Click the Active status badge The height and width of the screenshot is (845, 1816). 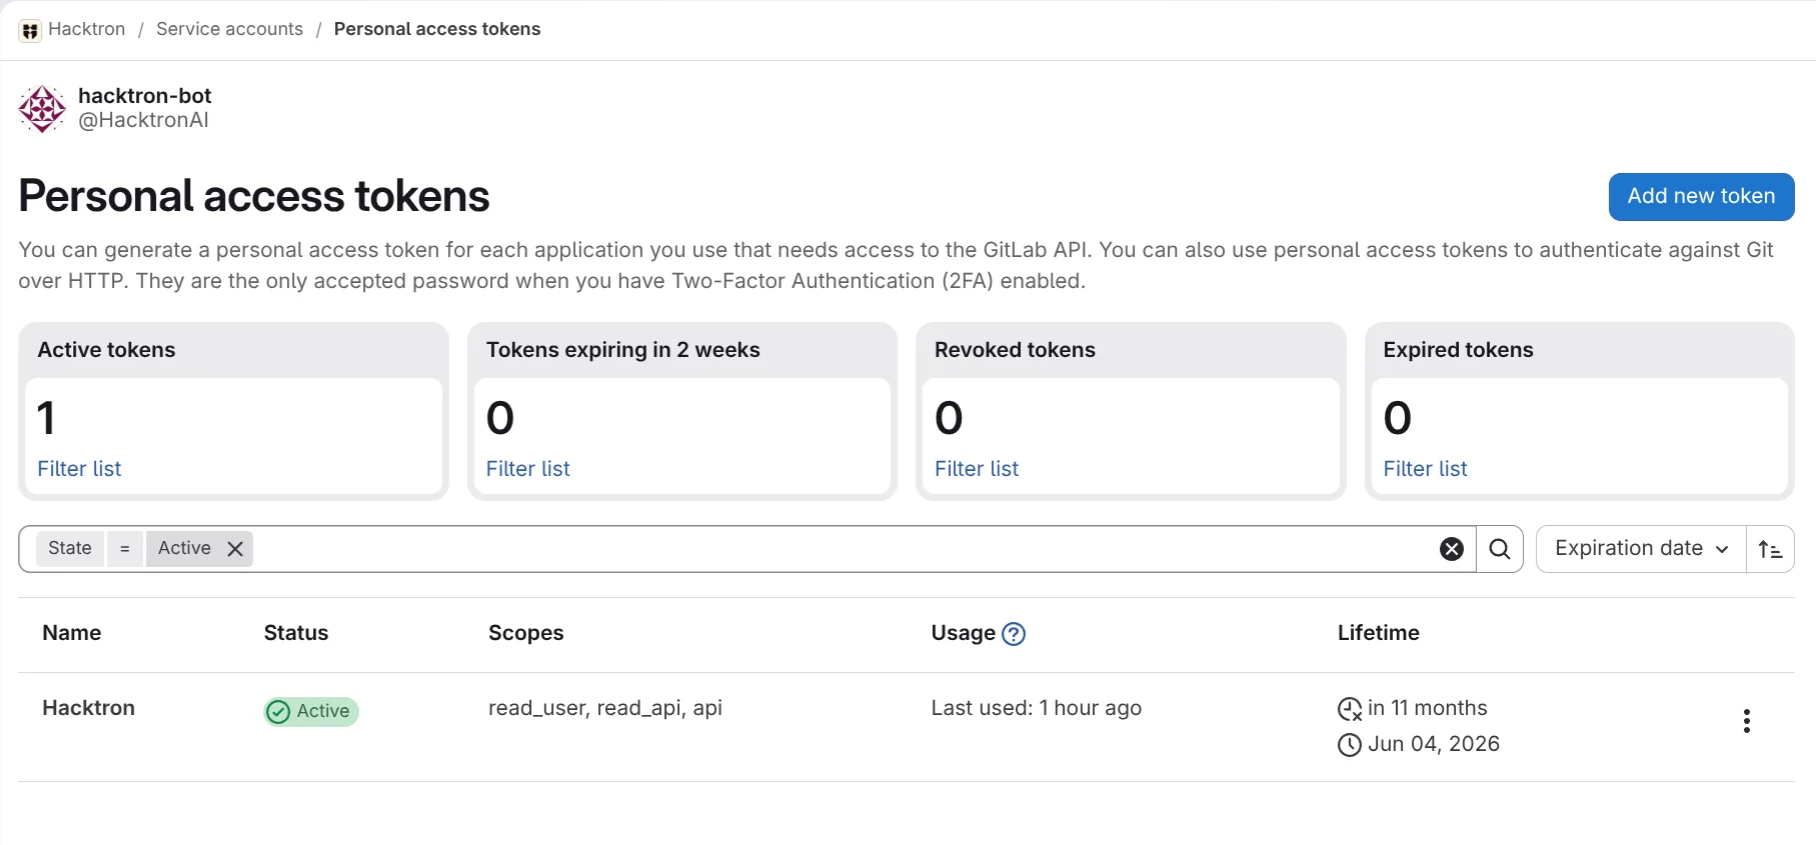(x=311, y=711)
